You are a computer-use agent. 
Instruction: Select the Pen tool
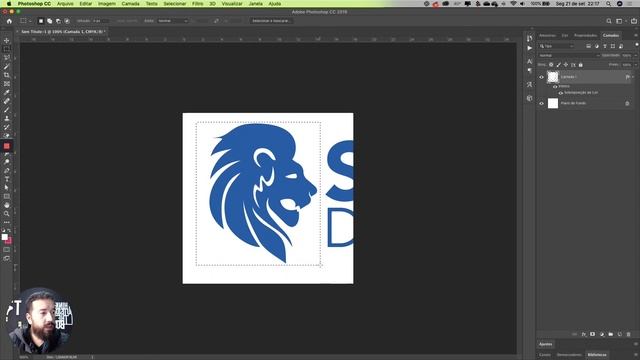pos(7,171)
